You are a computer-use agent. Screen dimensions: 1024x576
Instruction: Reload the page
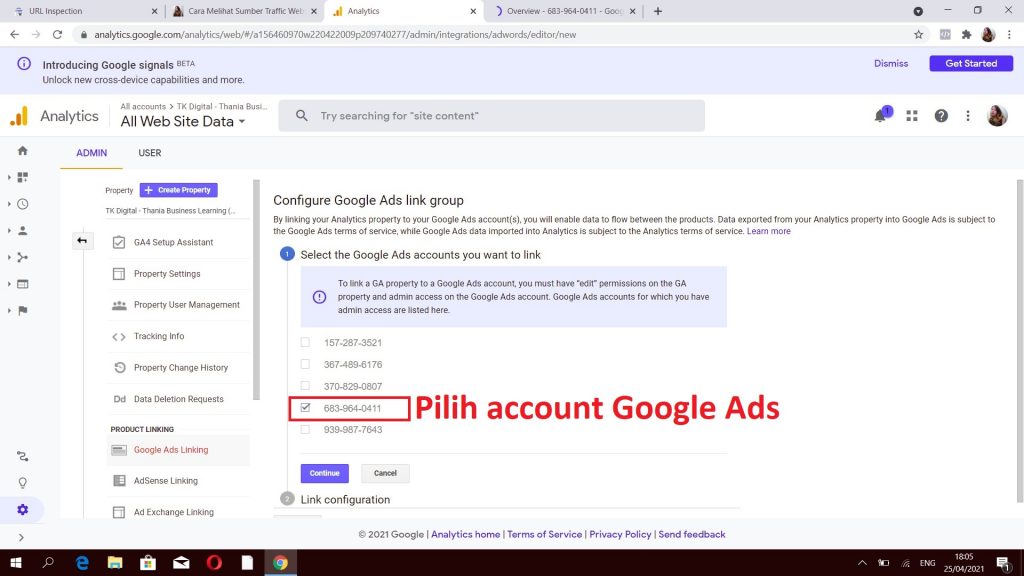point(57,35)
